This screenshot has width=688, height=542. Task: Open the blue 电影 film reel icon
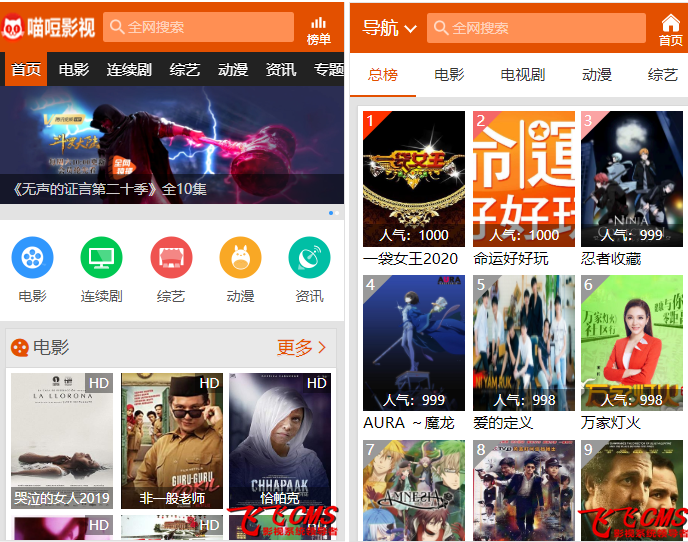click(x=32, y=258)
